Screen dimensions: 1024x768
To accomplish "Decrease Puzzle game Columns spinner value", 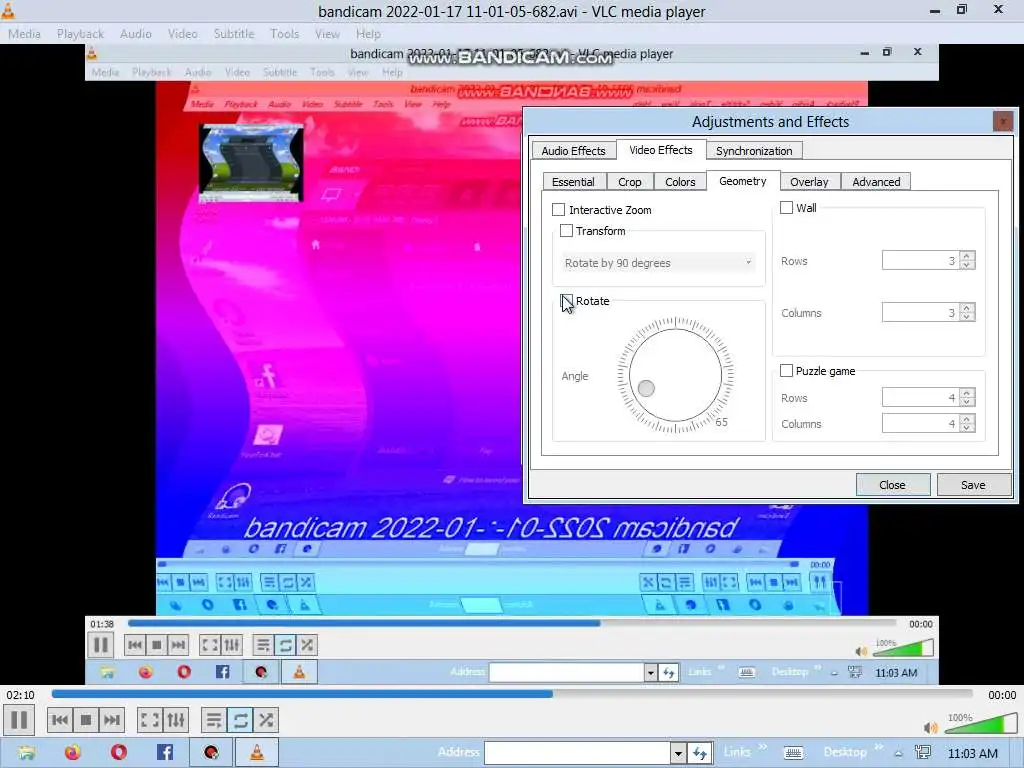I will pyautogui.click(x=967, y=428).
